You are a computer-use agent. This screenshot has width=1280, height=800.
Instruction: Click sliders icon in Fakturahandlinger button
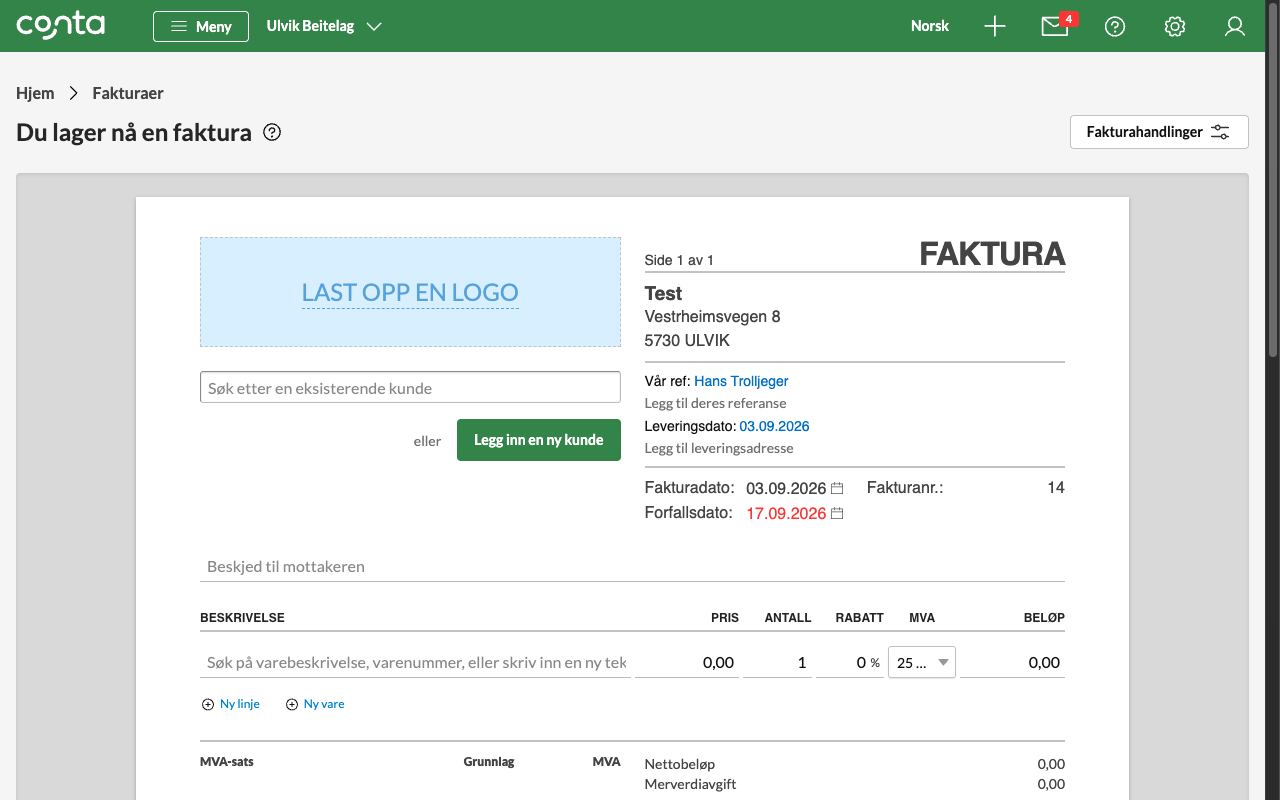click(1220, 132)
